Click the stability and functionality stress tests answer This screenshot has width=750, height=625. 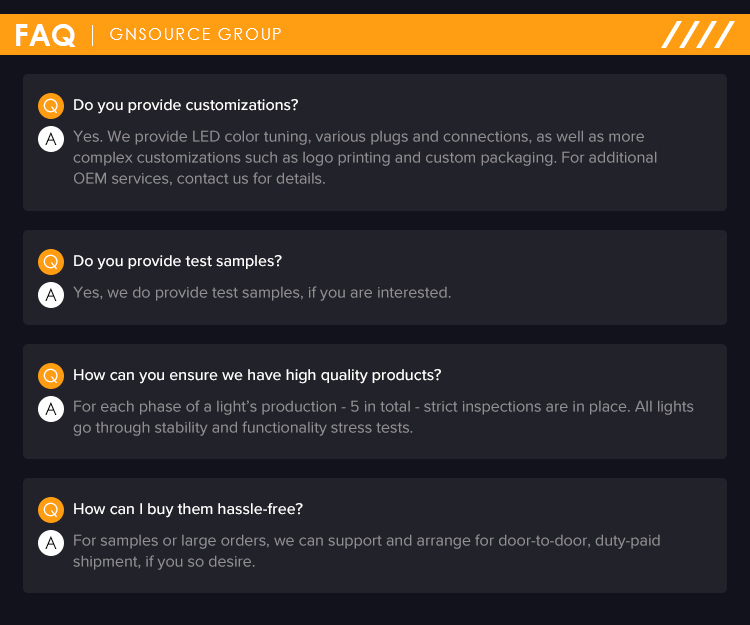coord(383,417)
